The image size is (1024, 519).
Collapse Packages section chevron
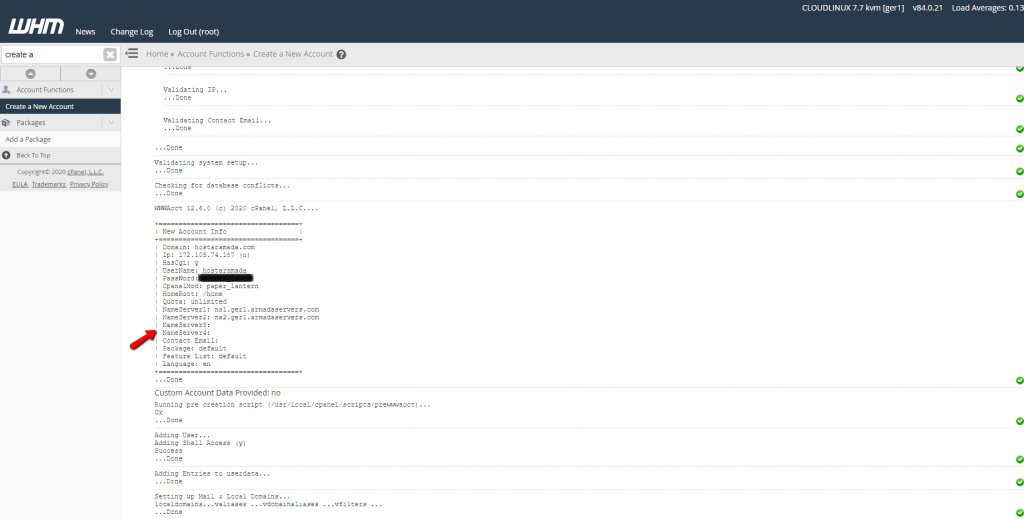[x=112, y=122]
